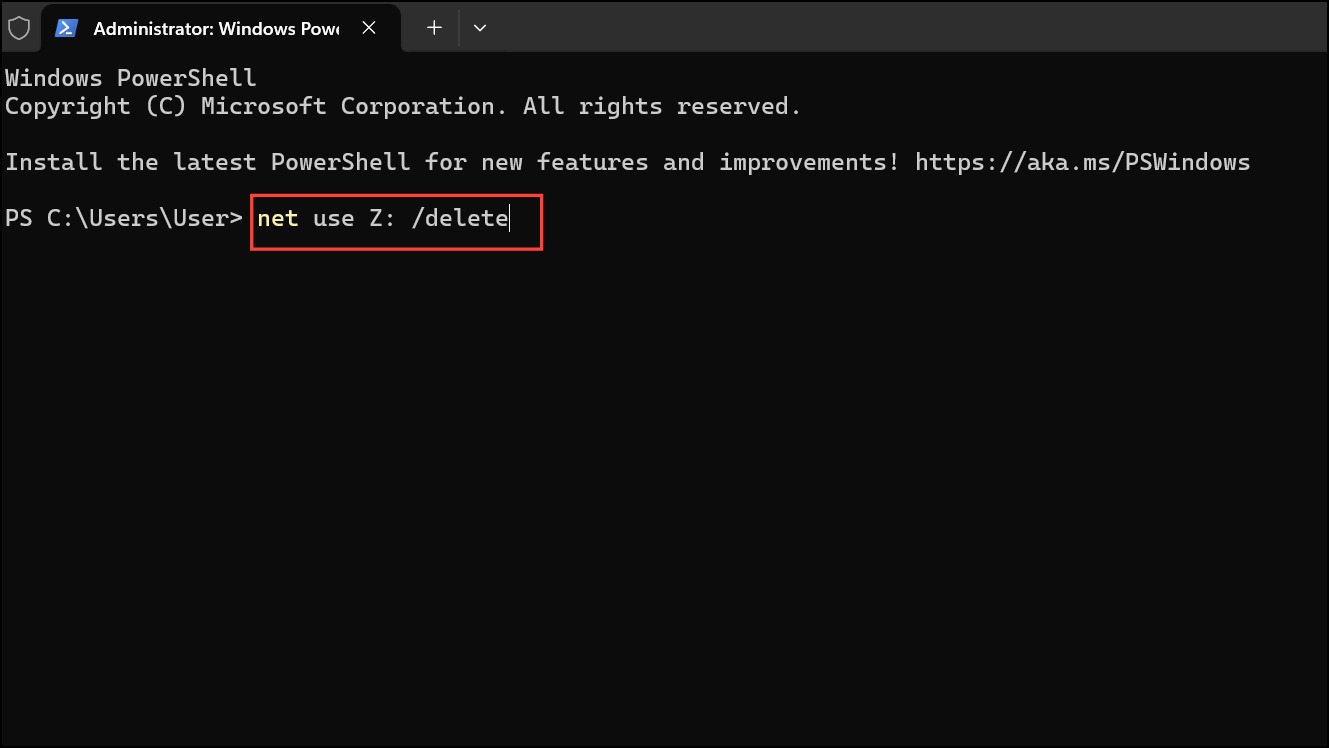Place the cursor at the end of the command line

511,218
